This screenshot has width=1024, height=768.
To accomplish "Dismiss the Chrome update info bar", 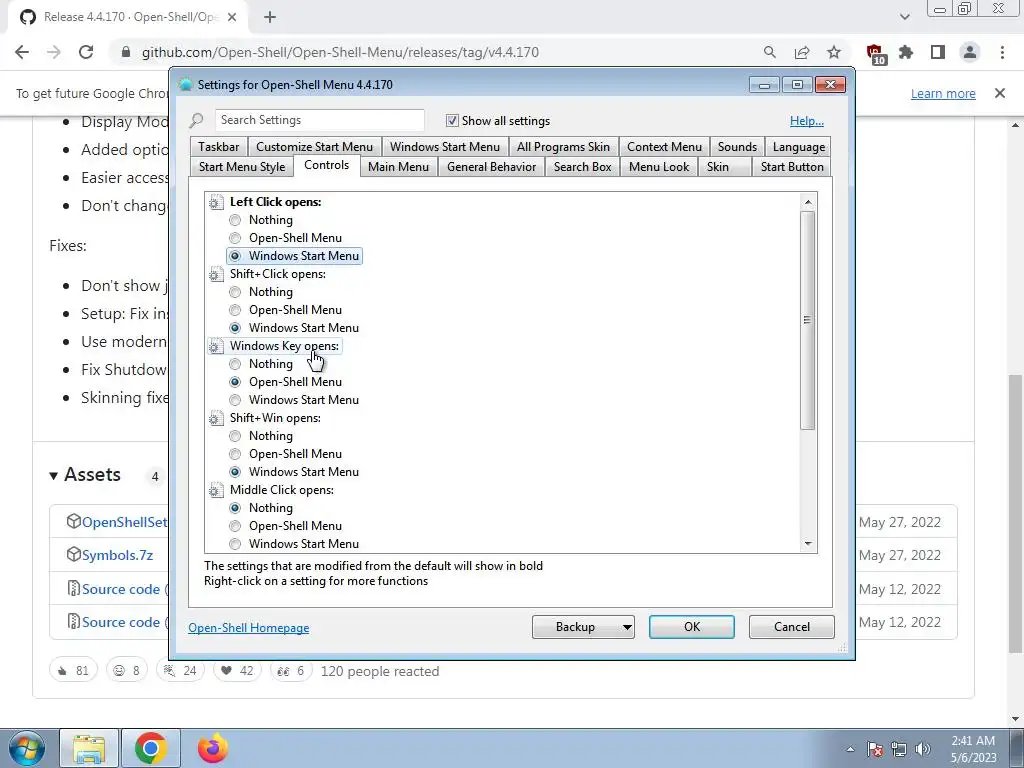I will click(1000, 93).
